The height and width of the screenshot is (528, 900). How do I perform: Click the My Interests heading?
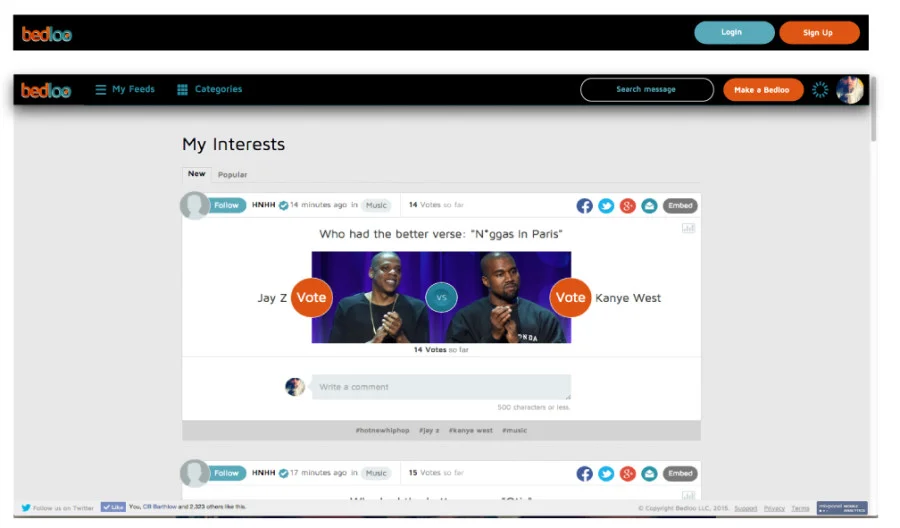coord(234,144)
